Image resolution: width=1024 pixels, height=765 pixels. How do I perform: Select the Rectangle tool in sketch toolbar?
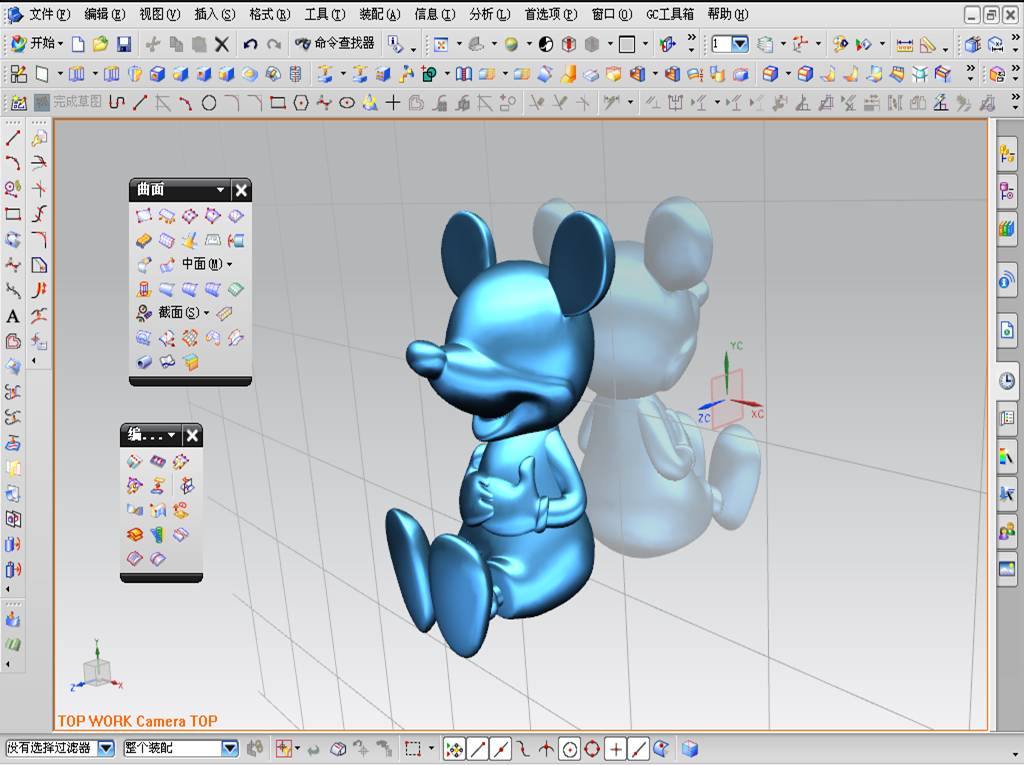coord(278,102)
